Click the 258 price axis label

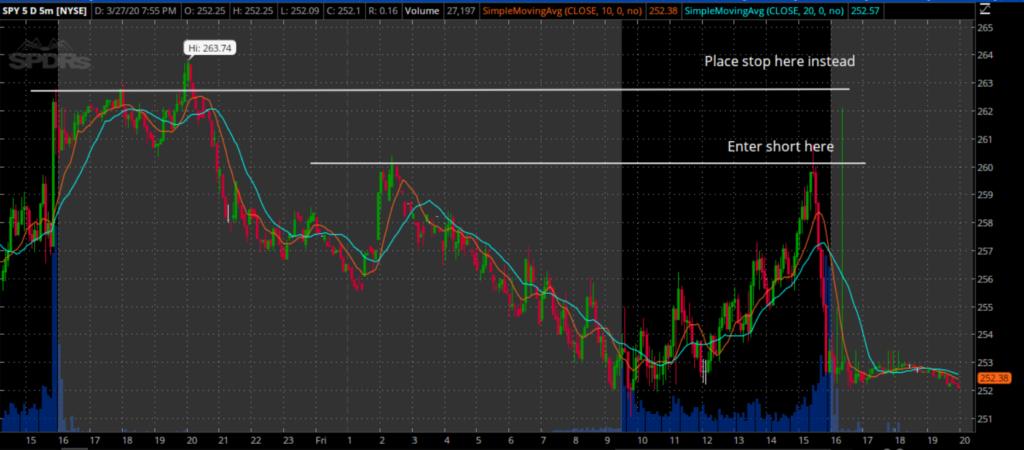pyautogui.click(x=986, y=223)
